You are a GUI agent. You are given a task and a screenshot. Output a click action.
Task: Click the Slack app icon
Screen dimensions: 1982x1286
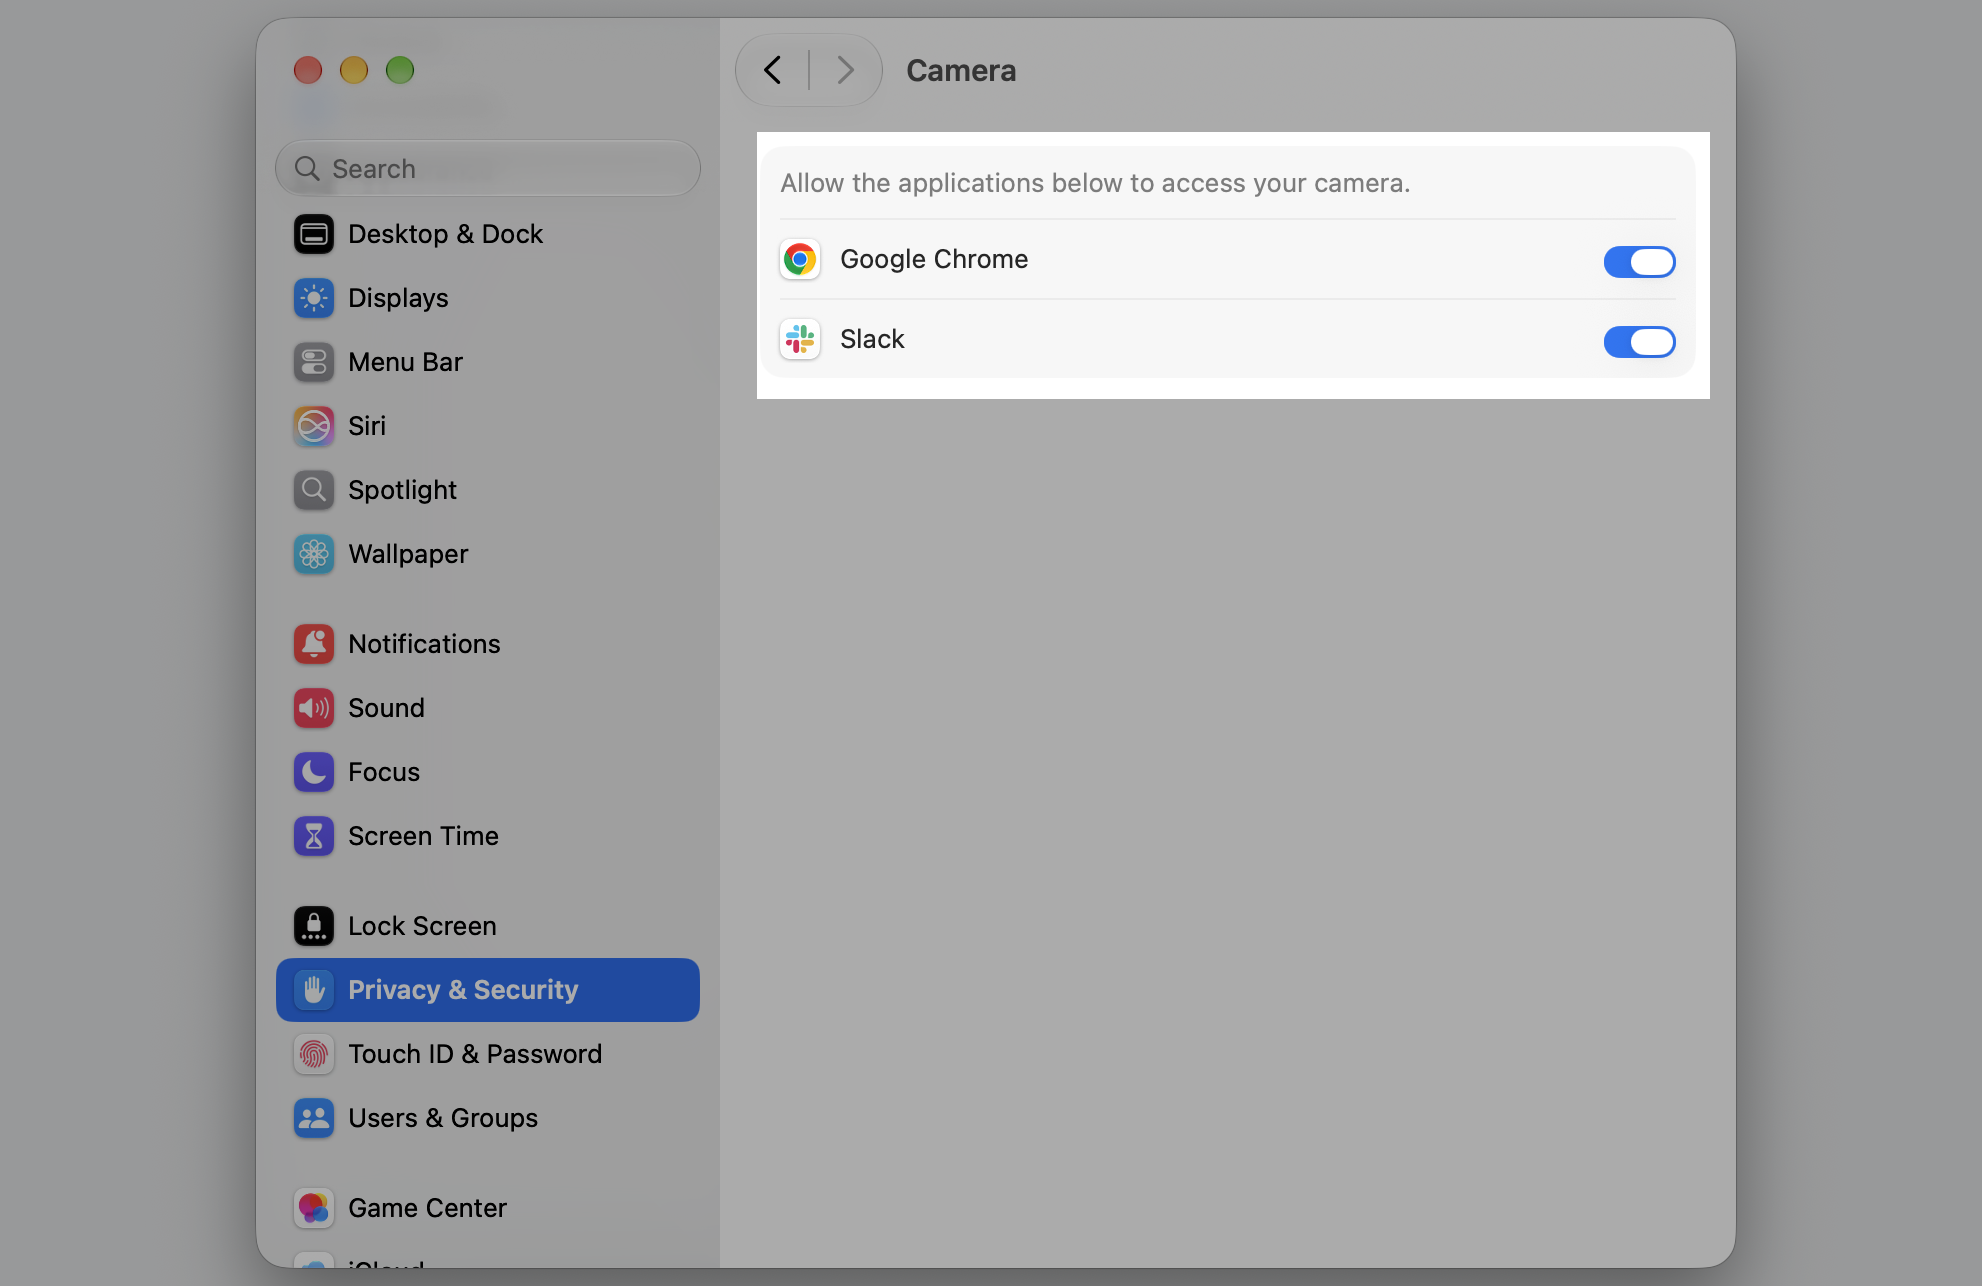800,340
